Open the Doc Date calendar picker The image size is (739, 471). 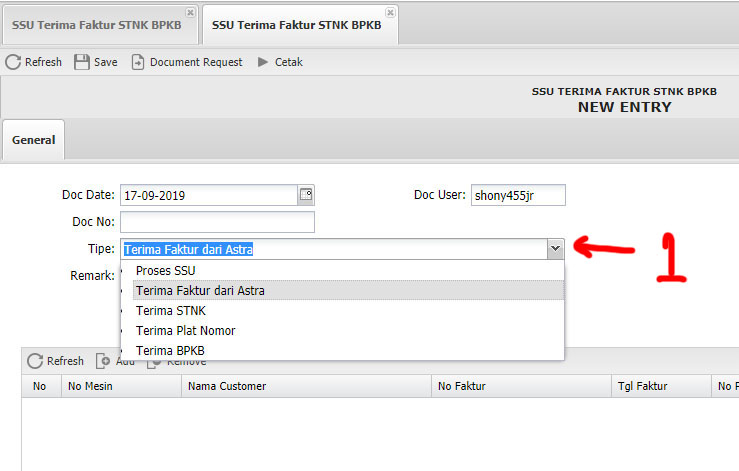[306, 195]
